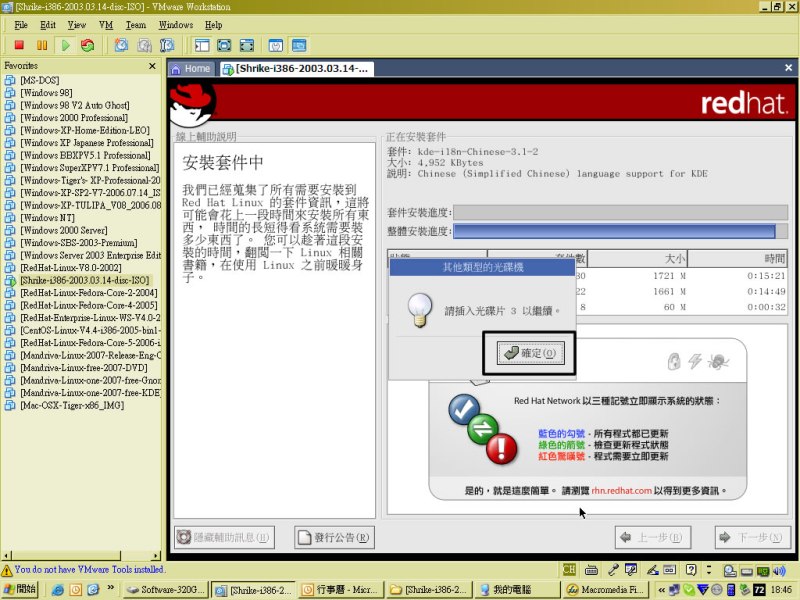The height and width of the screenshot is (600, 800).
Task: Click the 上一步 back button
Action: (653, 537)
